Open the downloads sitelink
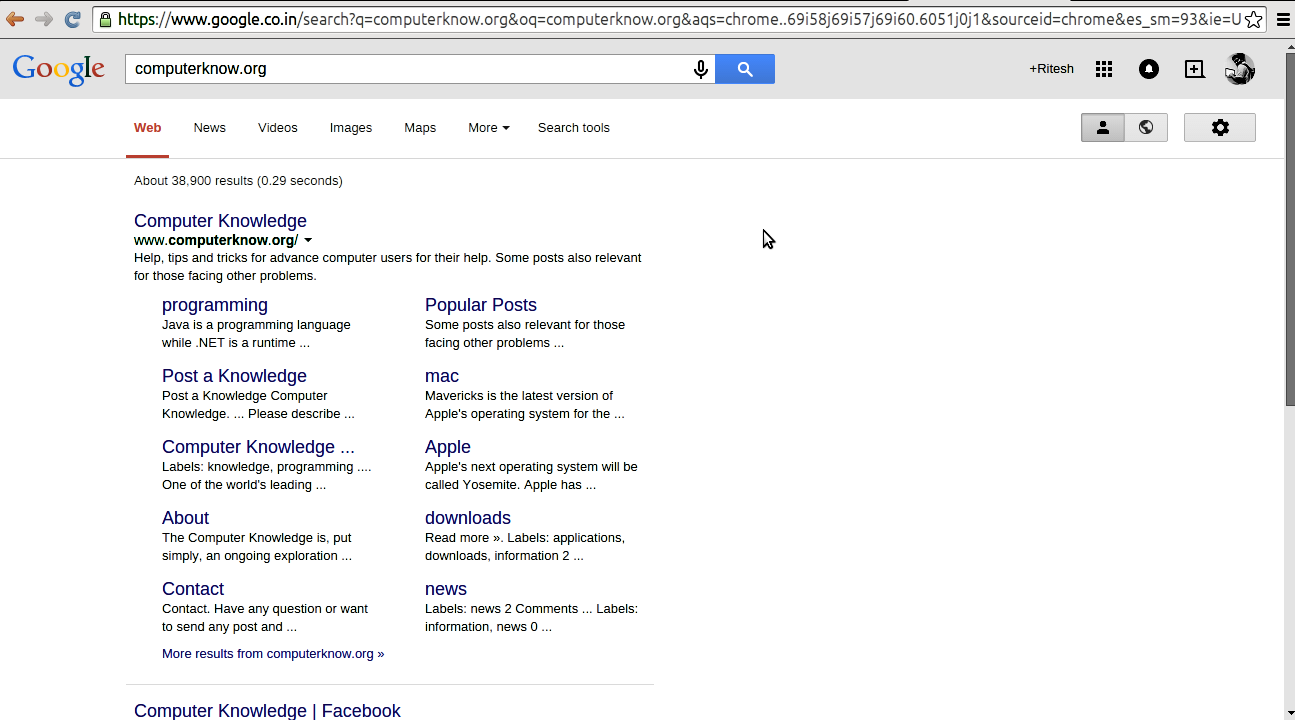Viewport: 1295px width, 720px height. click(468, 518)
